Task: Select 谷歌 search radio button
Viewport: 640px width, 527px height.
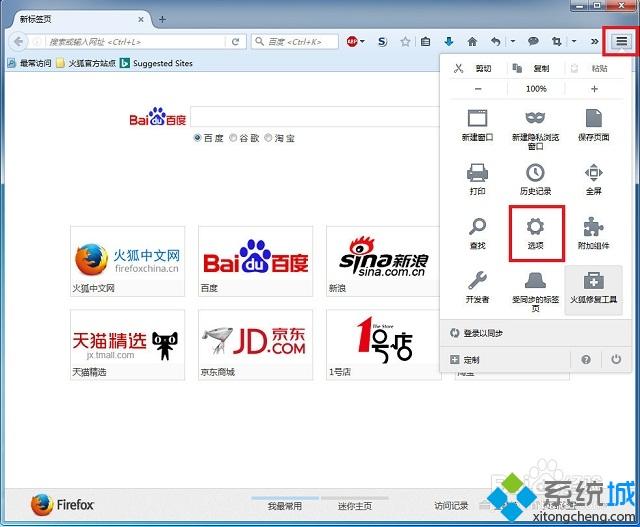Action: [x=233, y=138]
